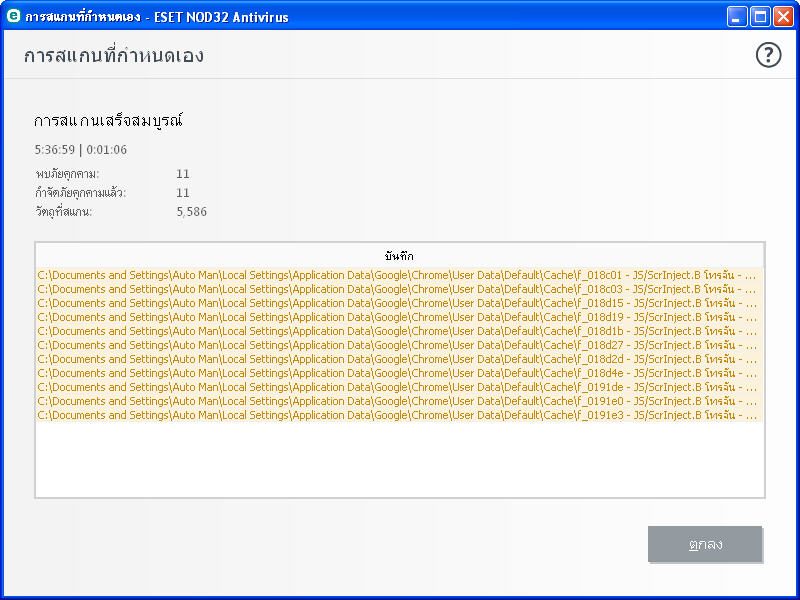Click the ตกลง button
Screen dimensions: 800x600
point(705,544)
